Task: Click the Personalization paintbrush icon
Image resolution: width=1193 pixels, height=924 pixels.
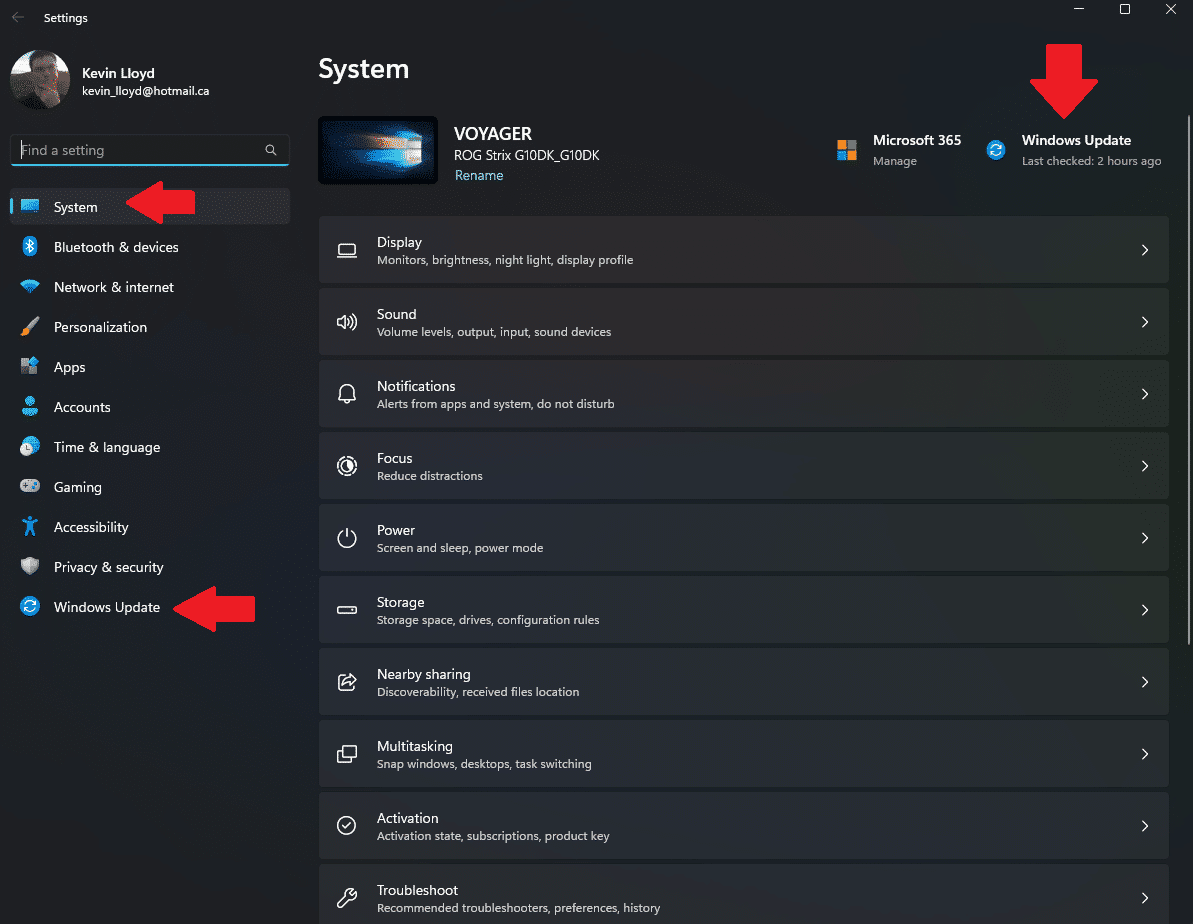Action: tap(30, 327)
